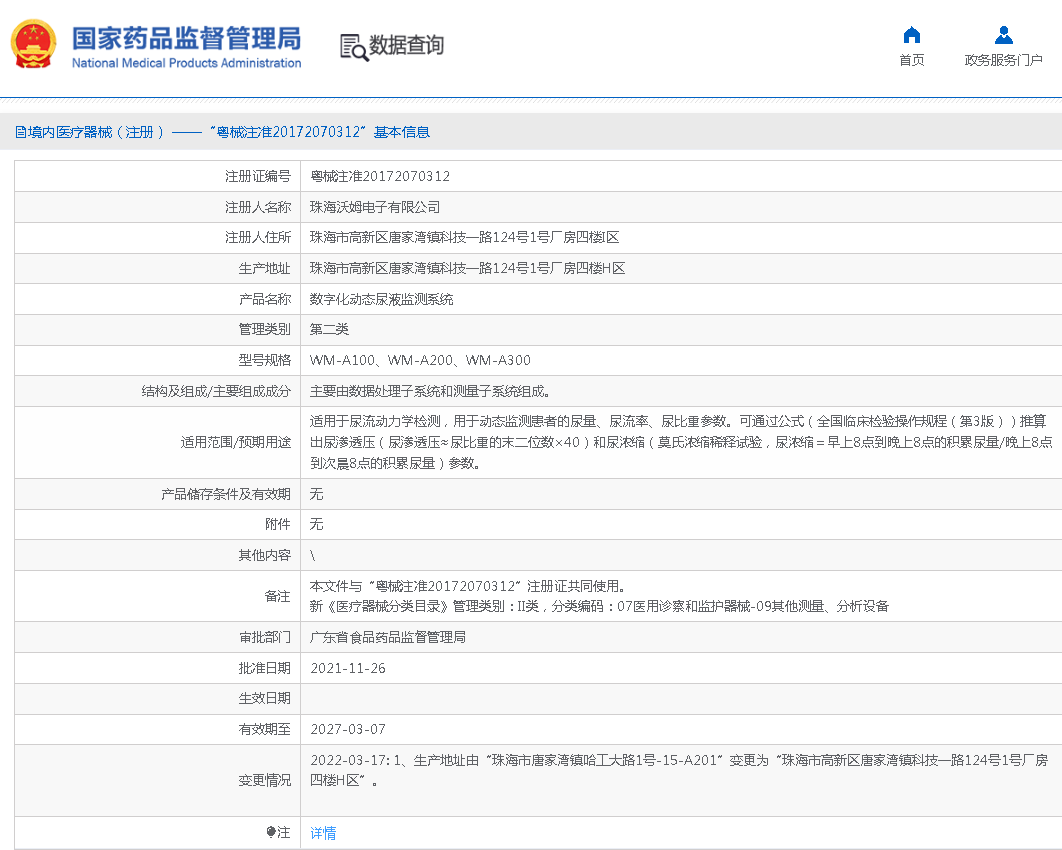Click the national emblem logo
Image resolution: width=1062 pixels, height=850 pixels.
[x=33, y=44]
